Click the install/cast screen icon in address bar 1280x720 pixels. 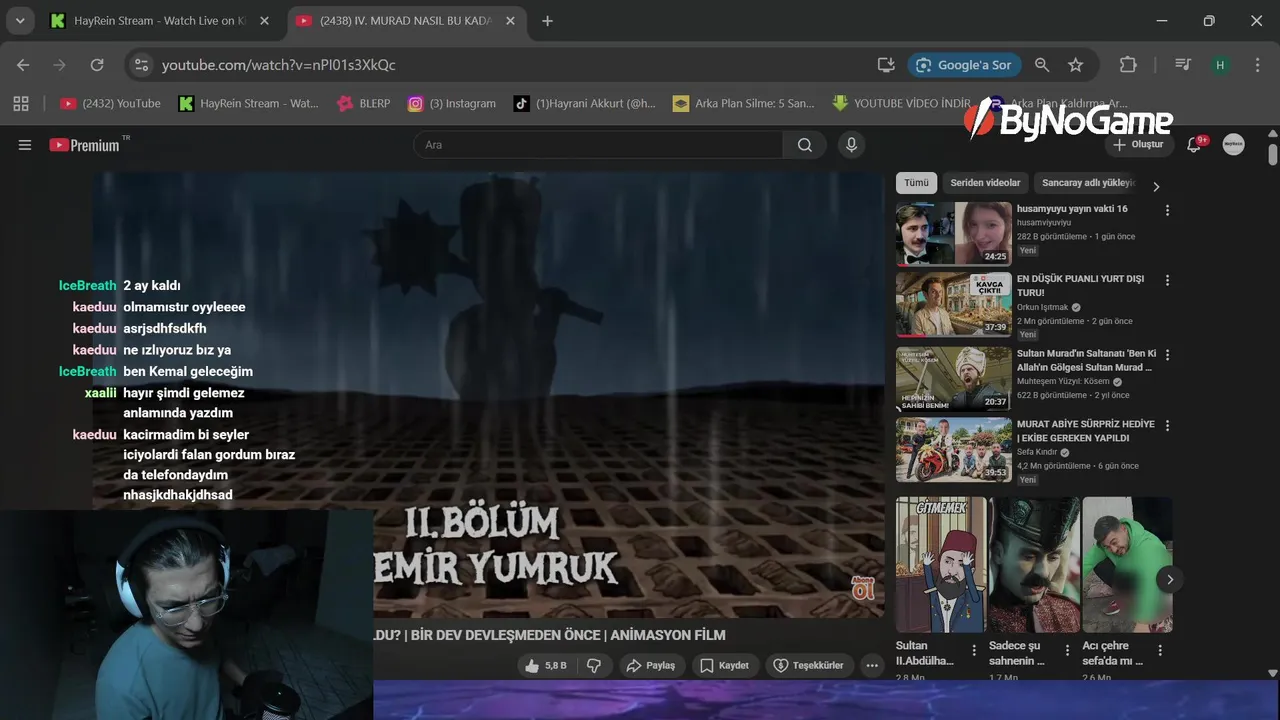[886, 65]
